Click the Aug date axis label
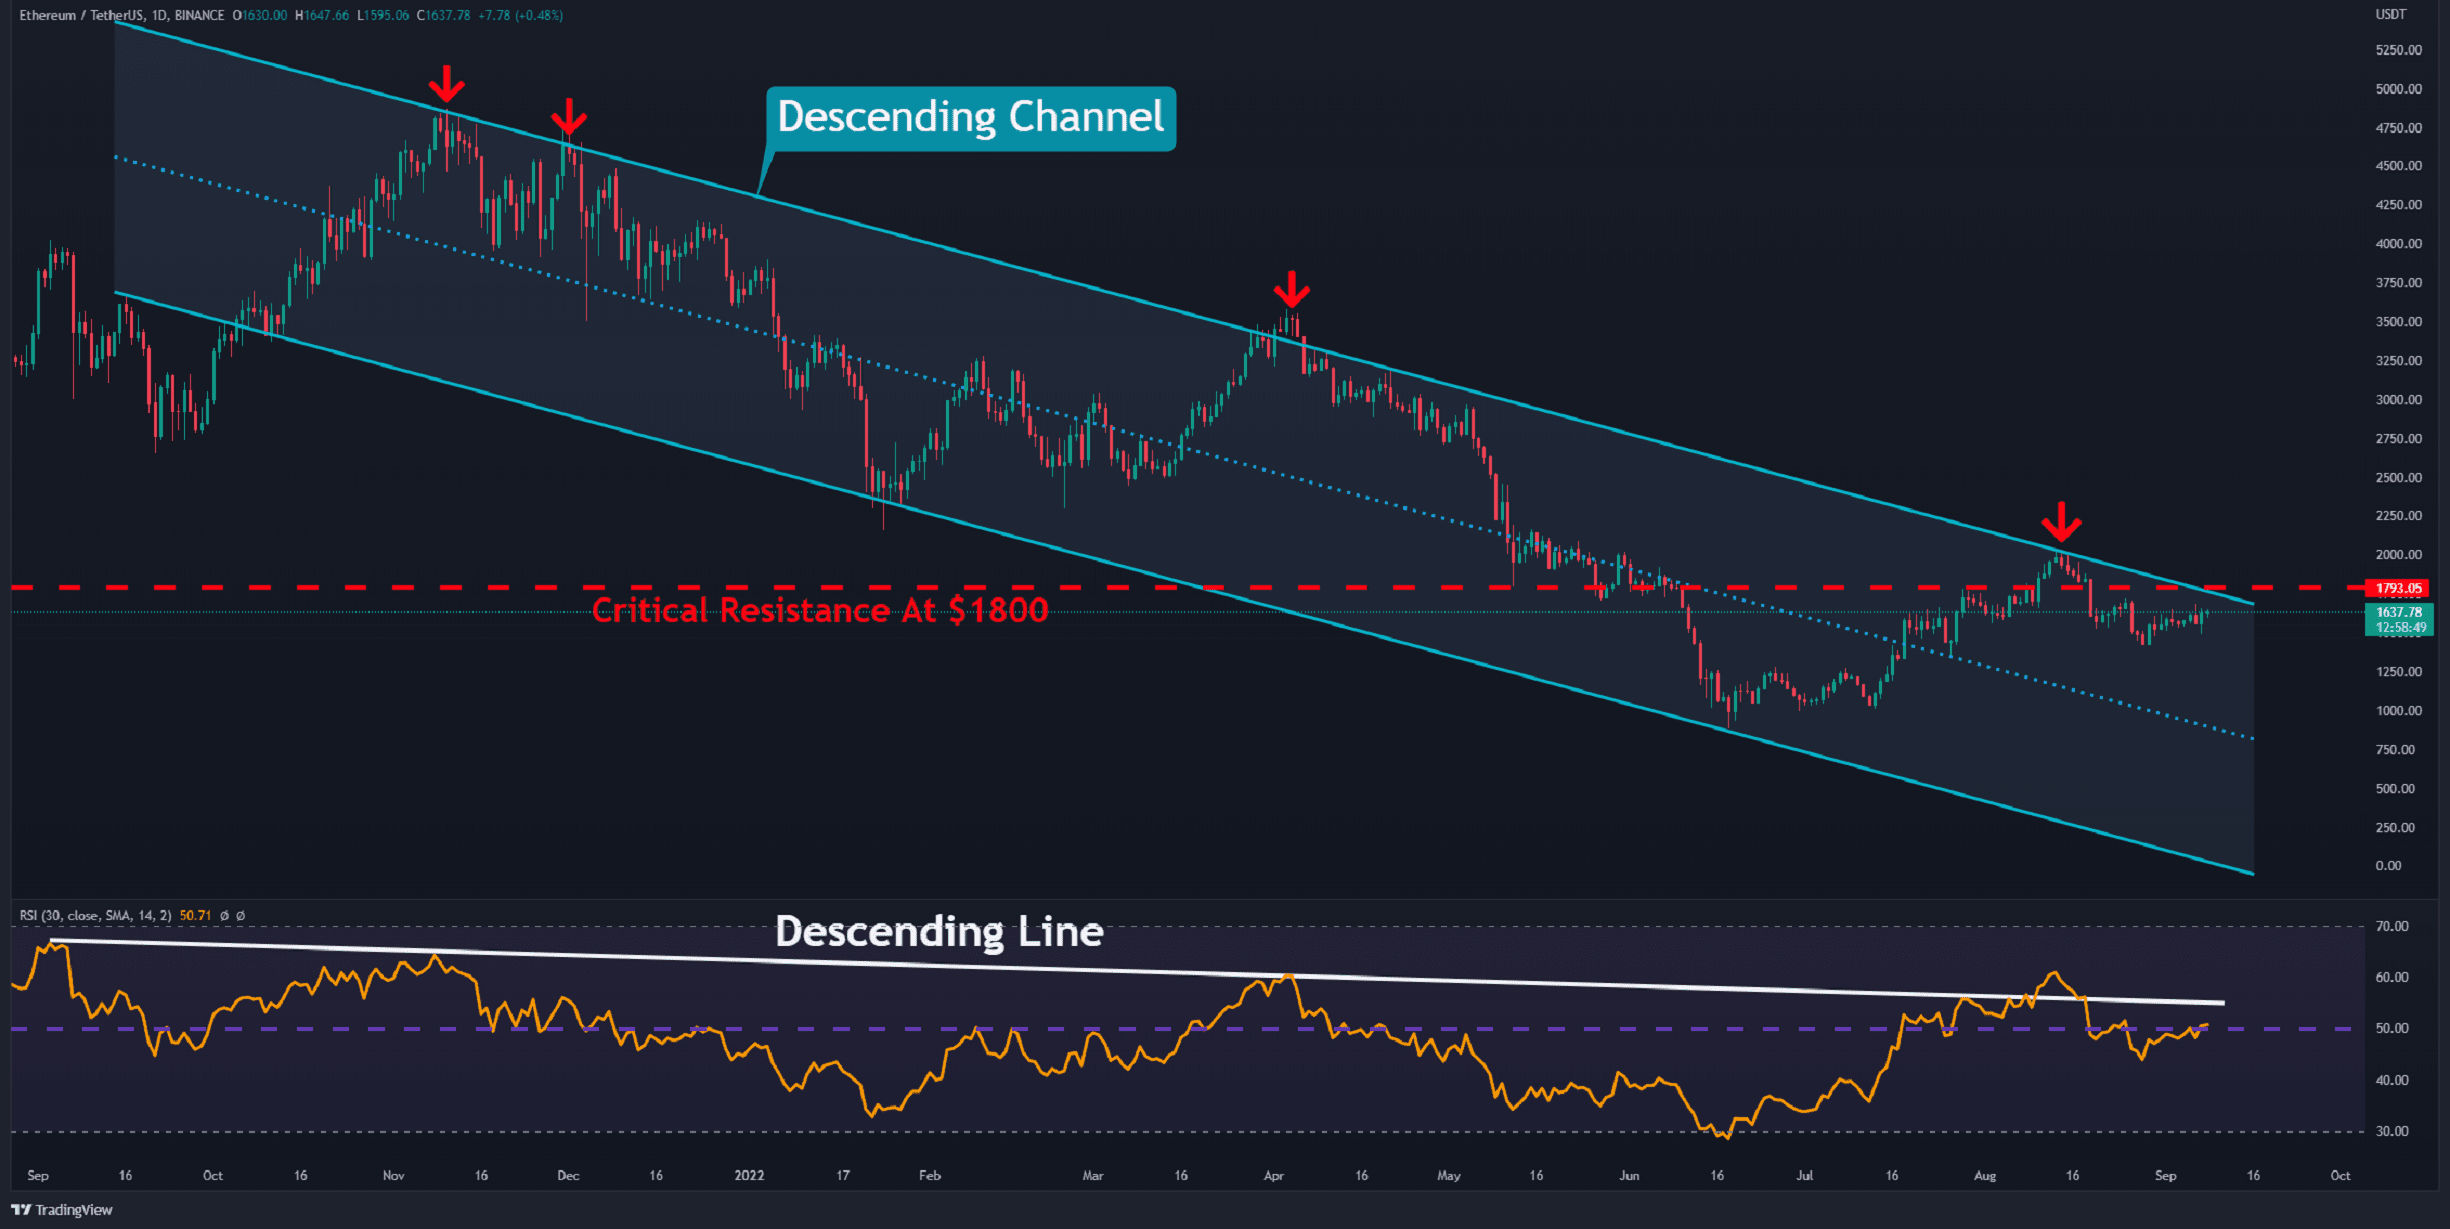Image resolution: width=2450 pixels, height=1229 pixels. (1985, 1176)
